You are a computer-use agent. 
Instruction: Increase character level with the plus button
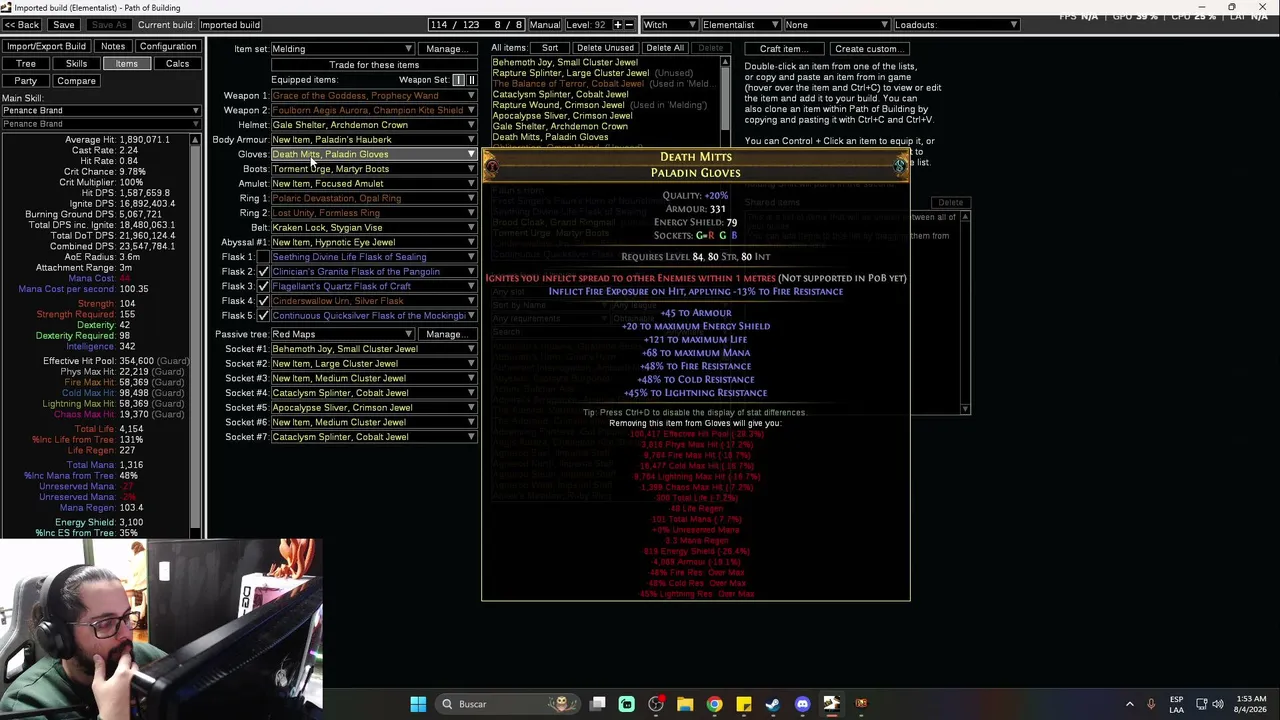[618, 25]
